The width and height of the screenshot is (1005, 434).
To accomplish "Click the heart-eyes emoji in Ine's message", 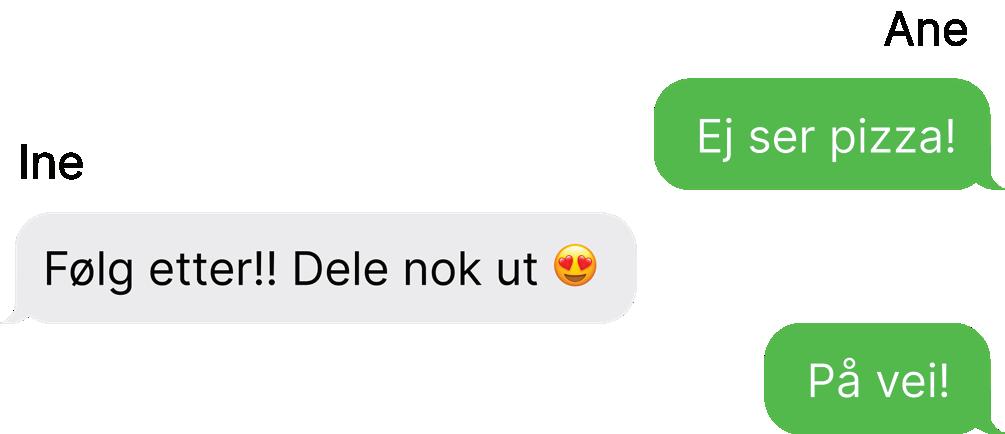I will tap(575, 265).
